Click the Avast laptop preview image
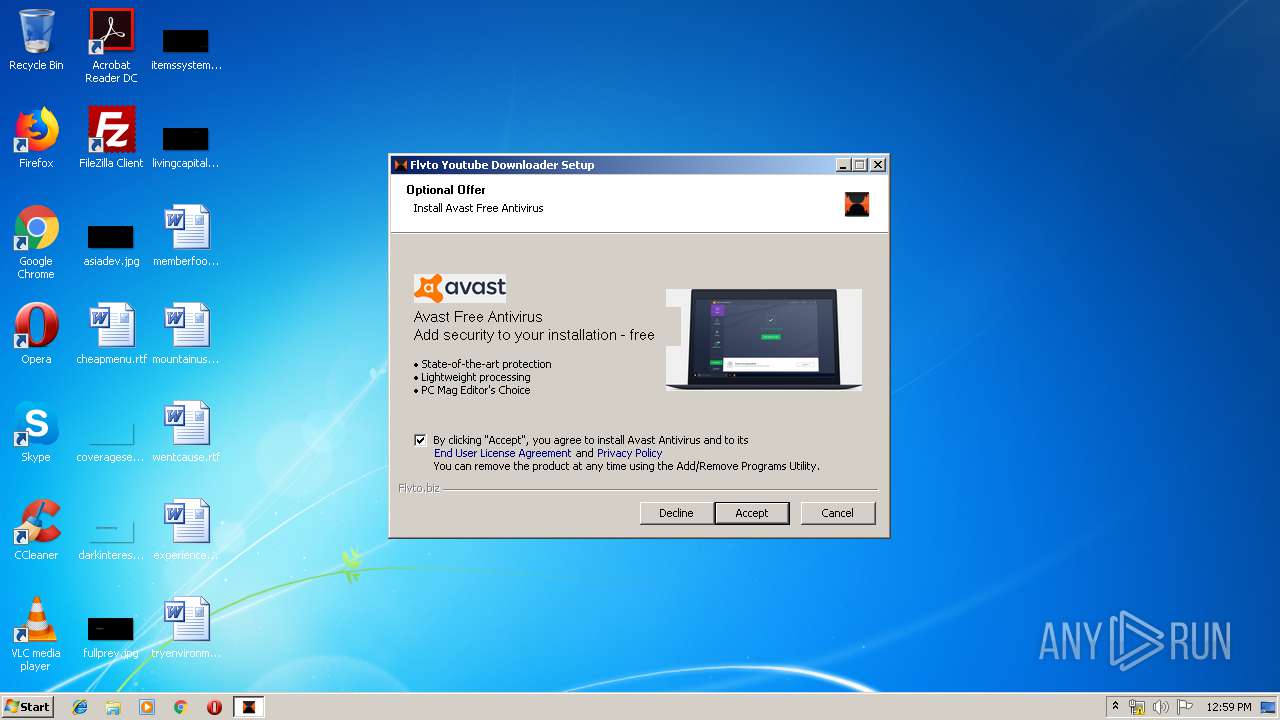This screenshot has height=720, width=1280. coord(764,339)
